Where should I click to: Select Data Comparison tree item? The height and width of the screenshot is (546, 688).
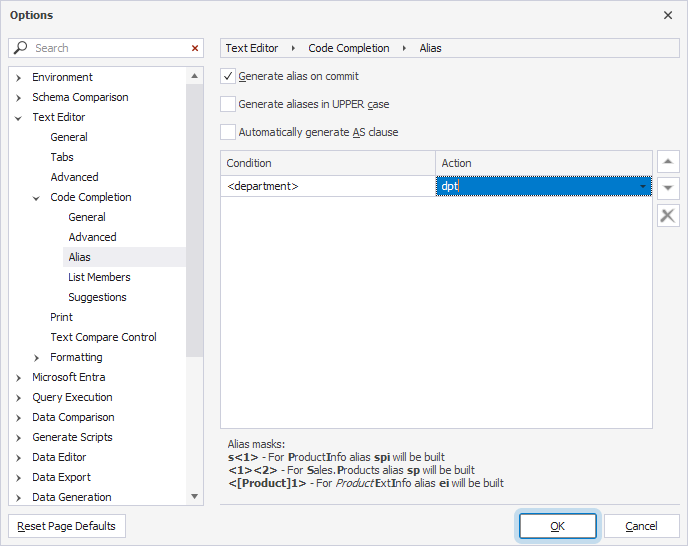tap(73, 417)
